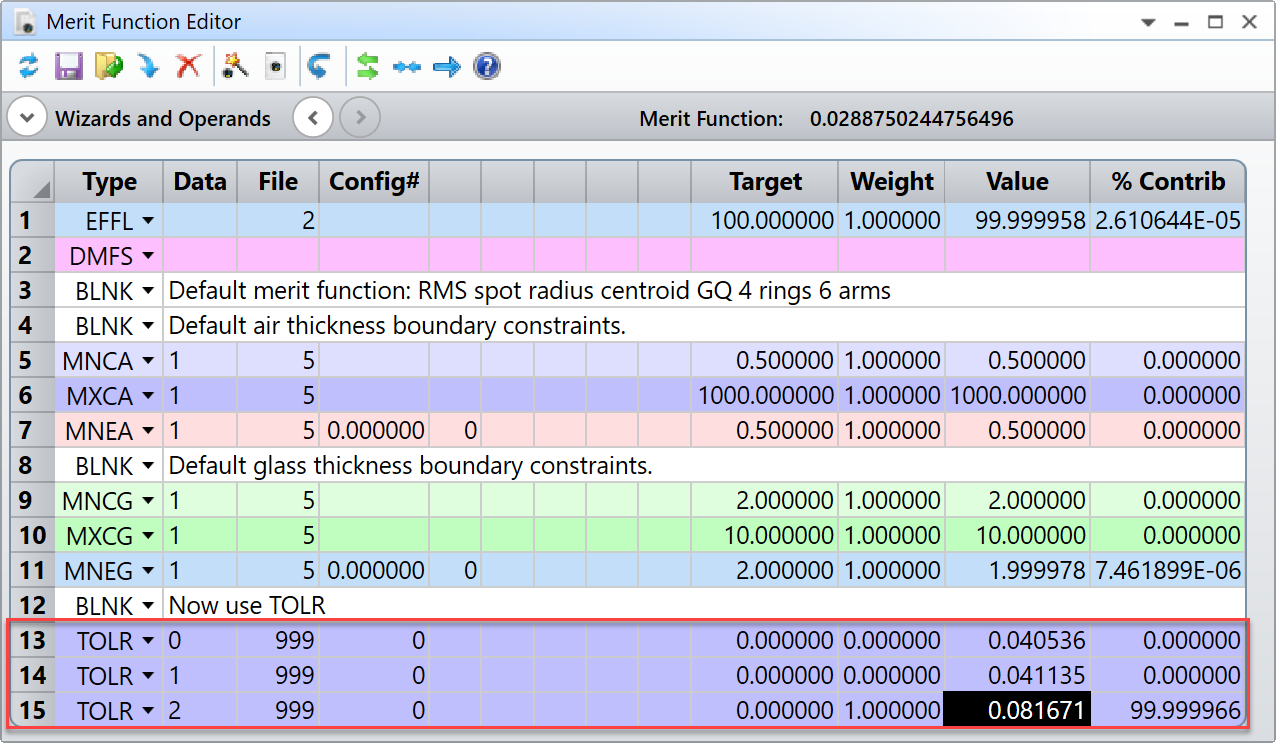Viewport: 1276px width, 743px height.
Task: Click the Update window refresh icon
Action: point(29,67)
